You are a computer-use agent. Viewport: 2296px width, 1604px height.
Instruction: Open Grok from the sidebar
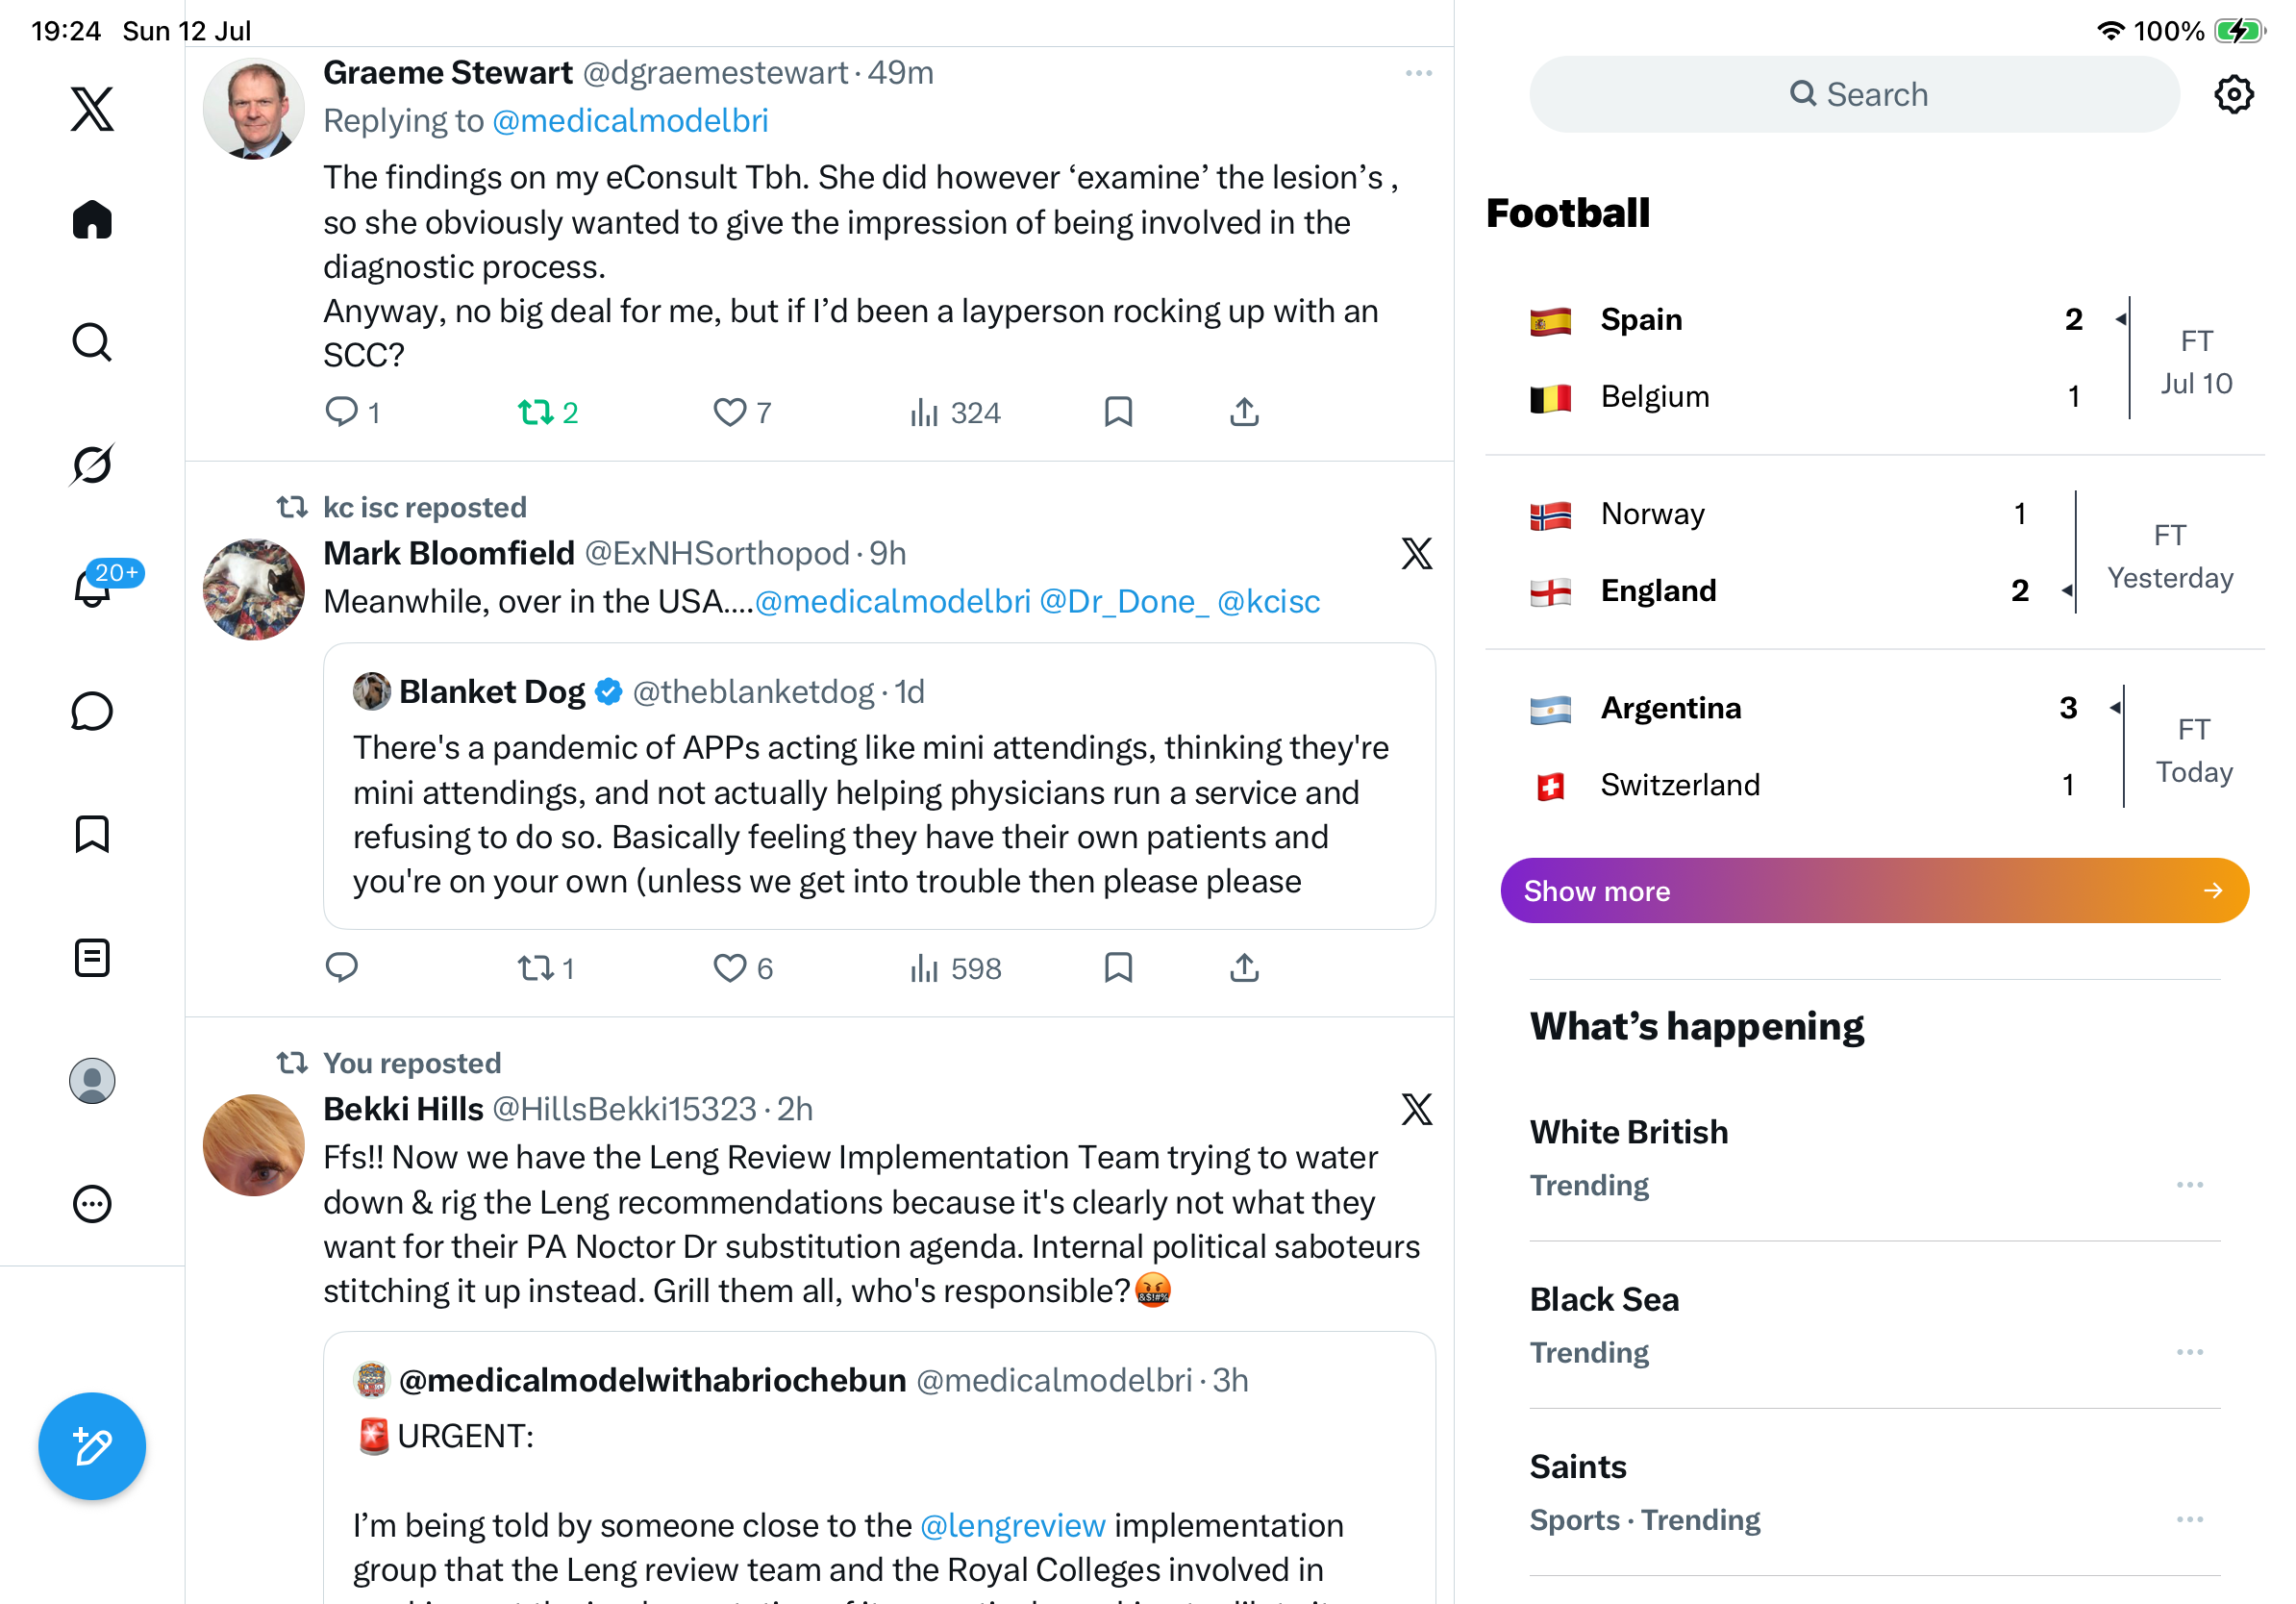(x=92, y=464)
